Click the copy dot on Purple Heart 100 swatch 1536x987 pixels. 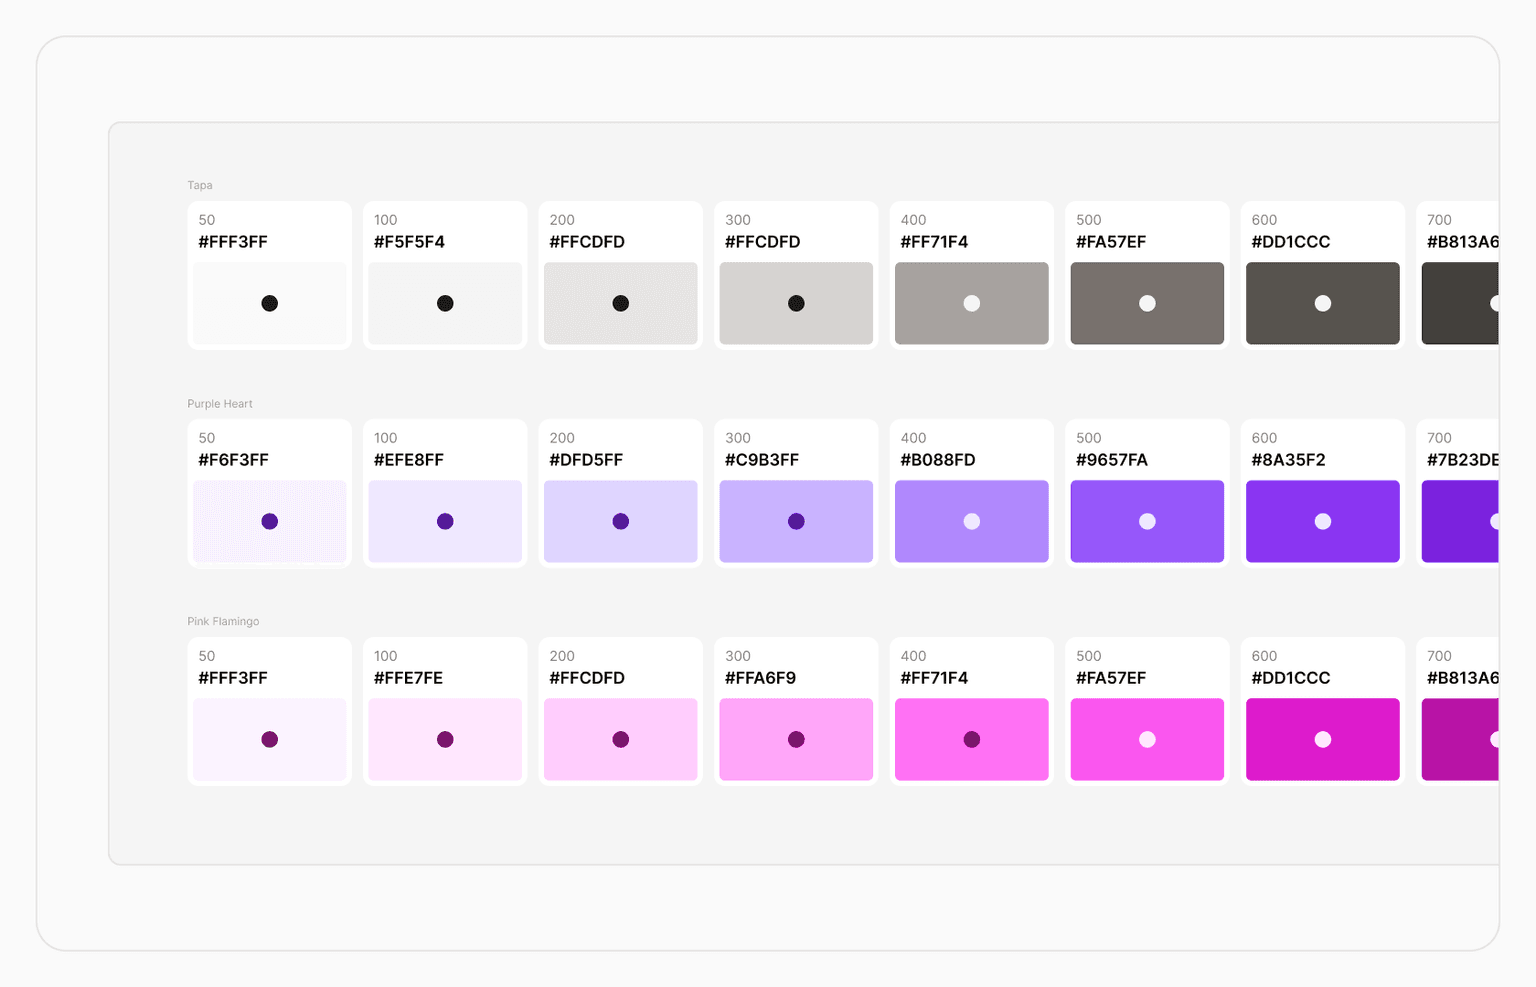coord(445,521)
